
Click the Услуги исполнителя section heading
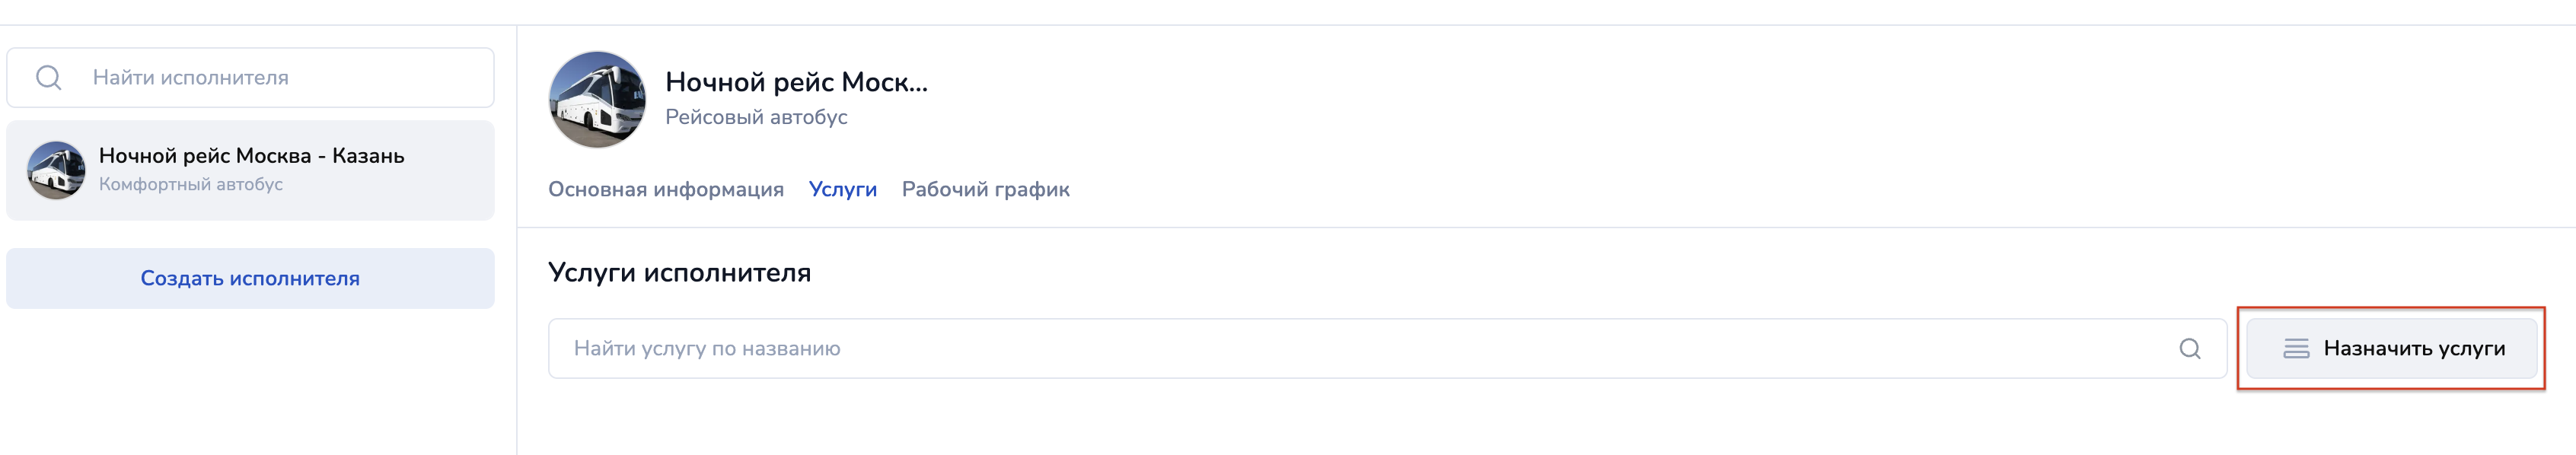pyautogui.click(x=679, y=273)
